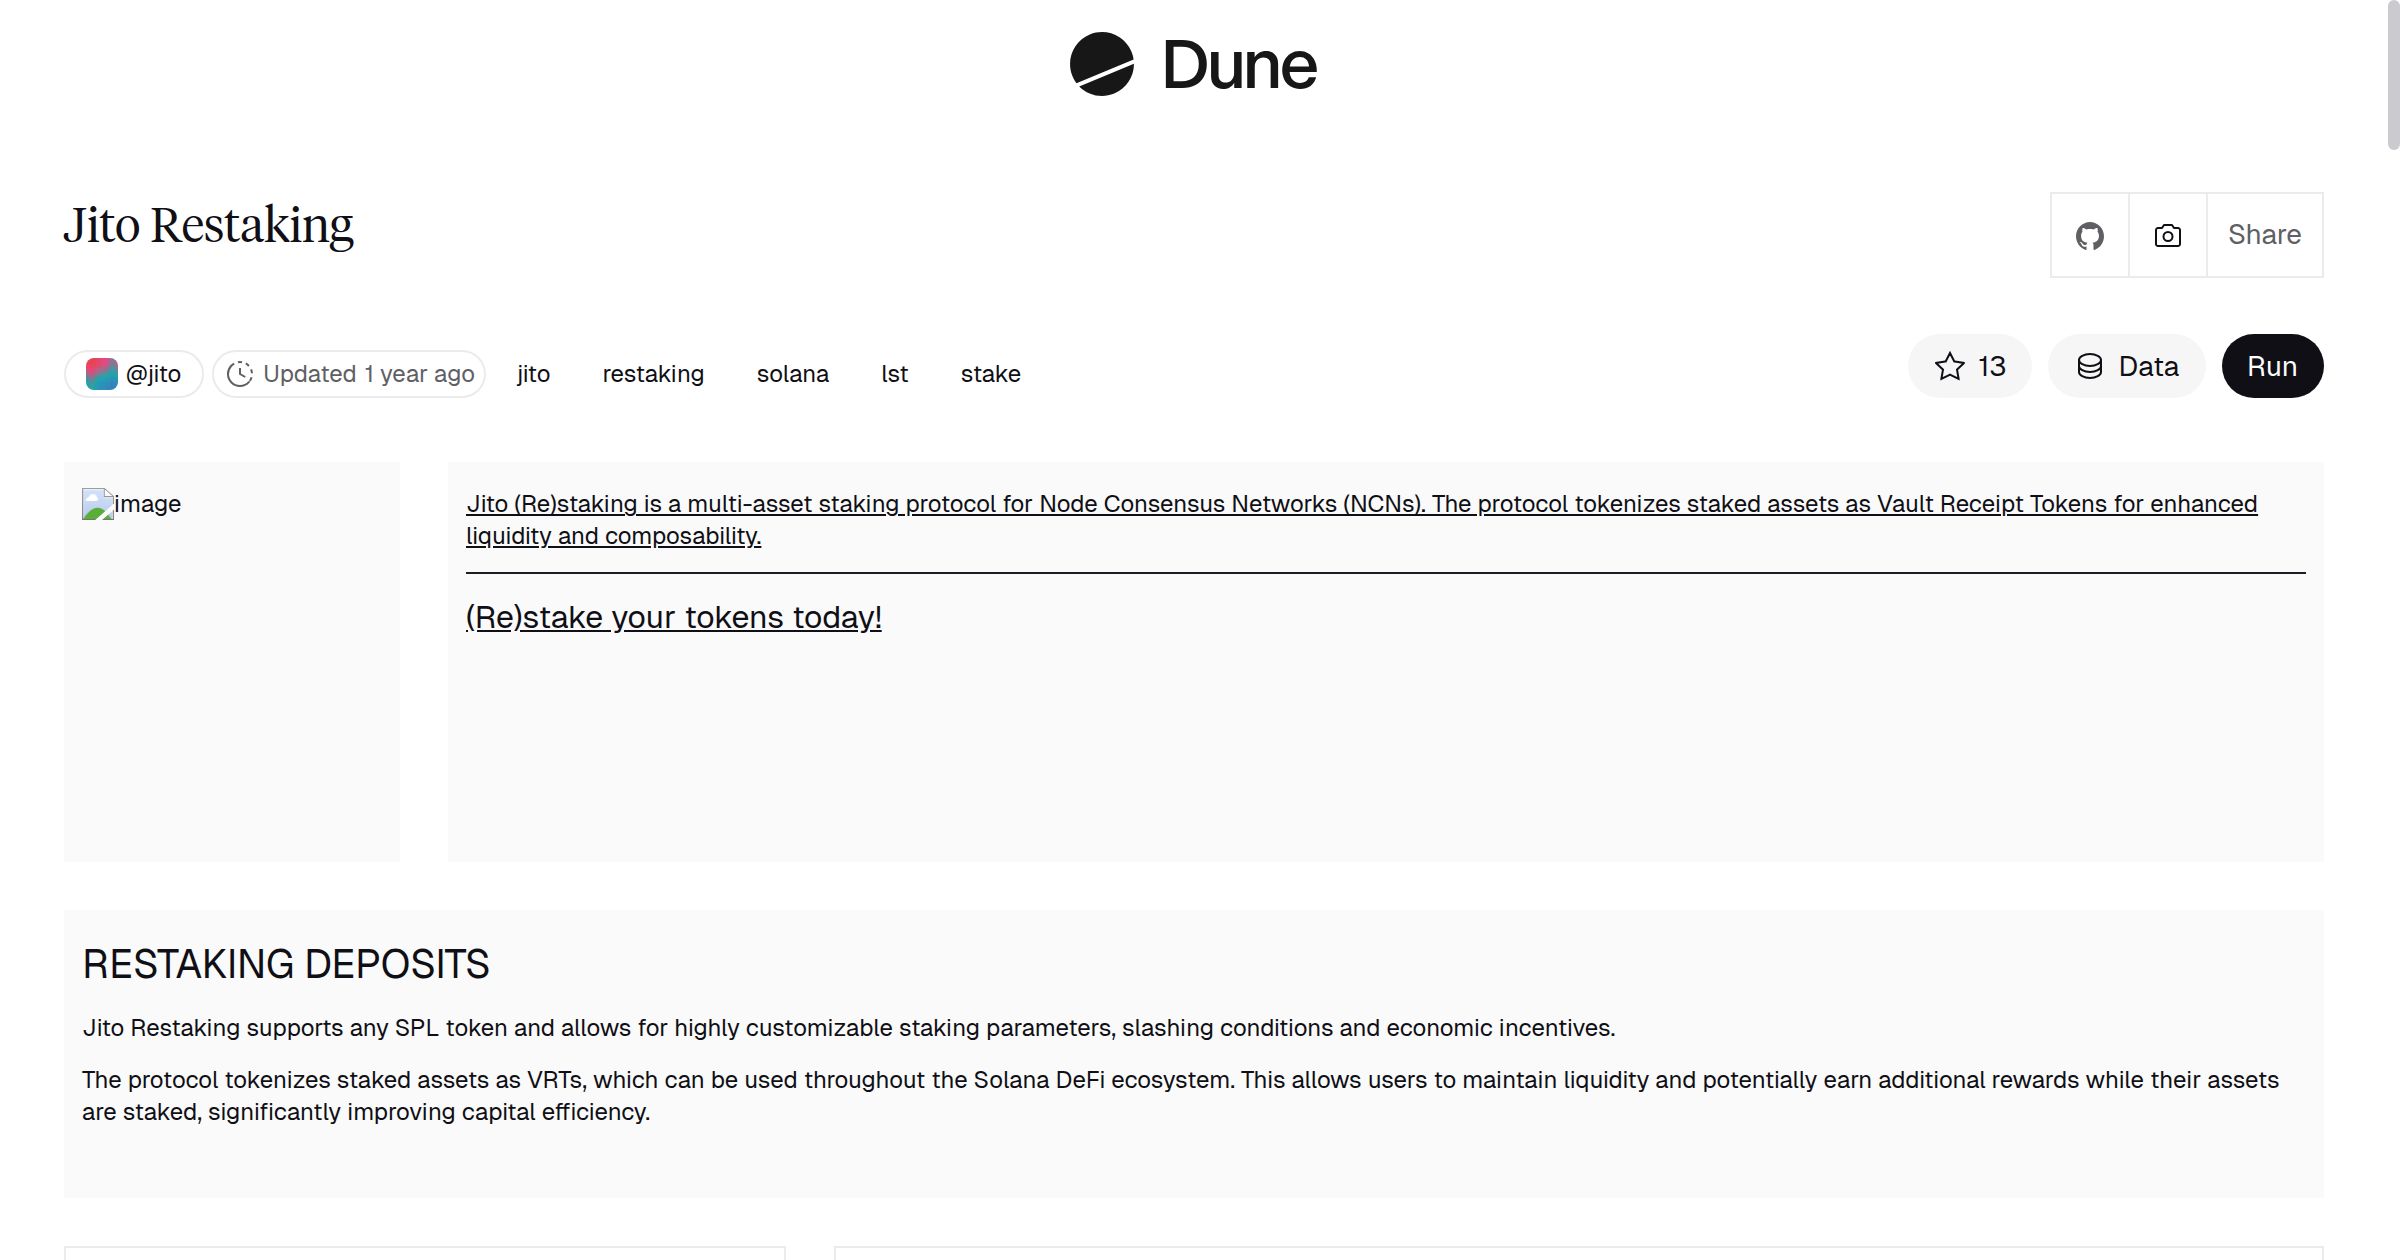Viewport: 2400px width, 1260px height.
Task: Run the dashboard query
Action: (2272, 366)
